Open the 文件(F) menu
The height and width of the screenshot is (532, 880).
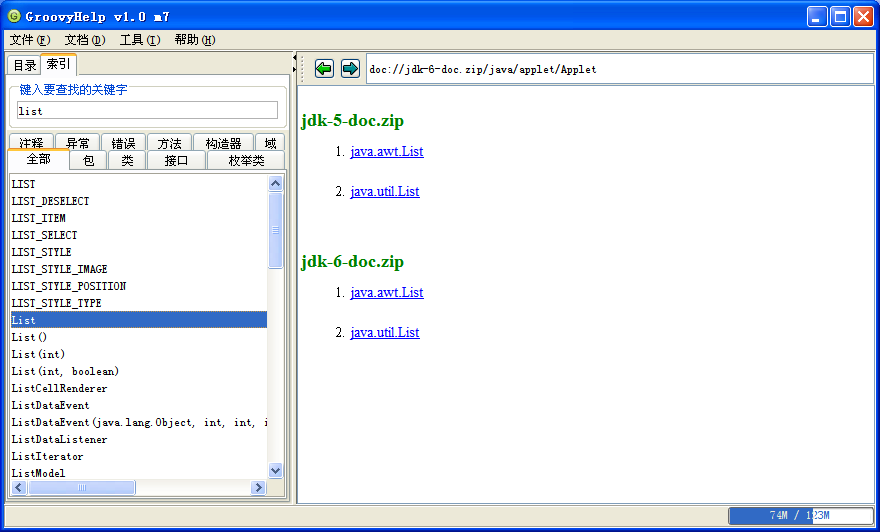click(30, 40)
